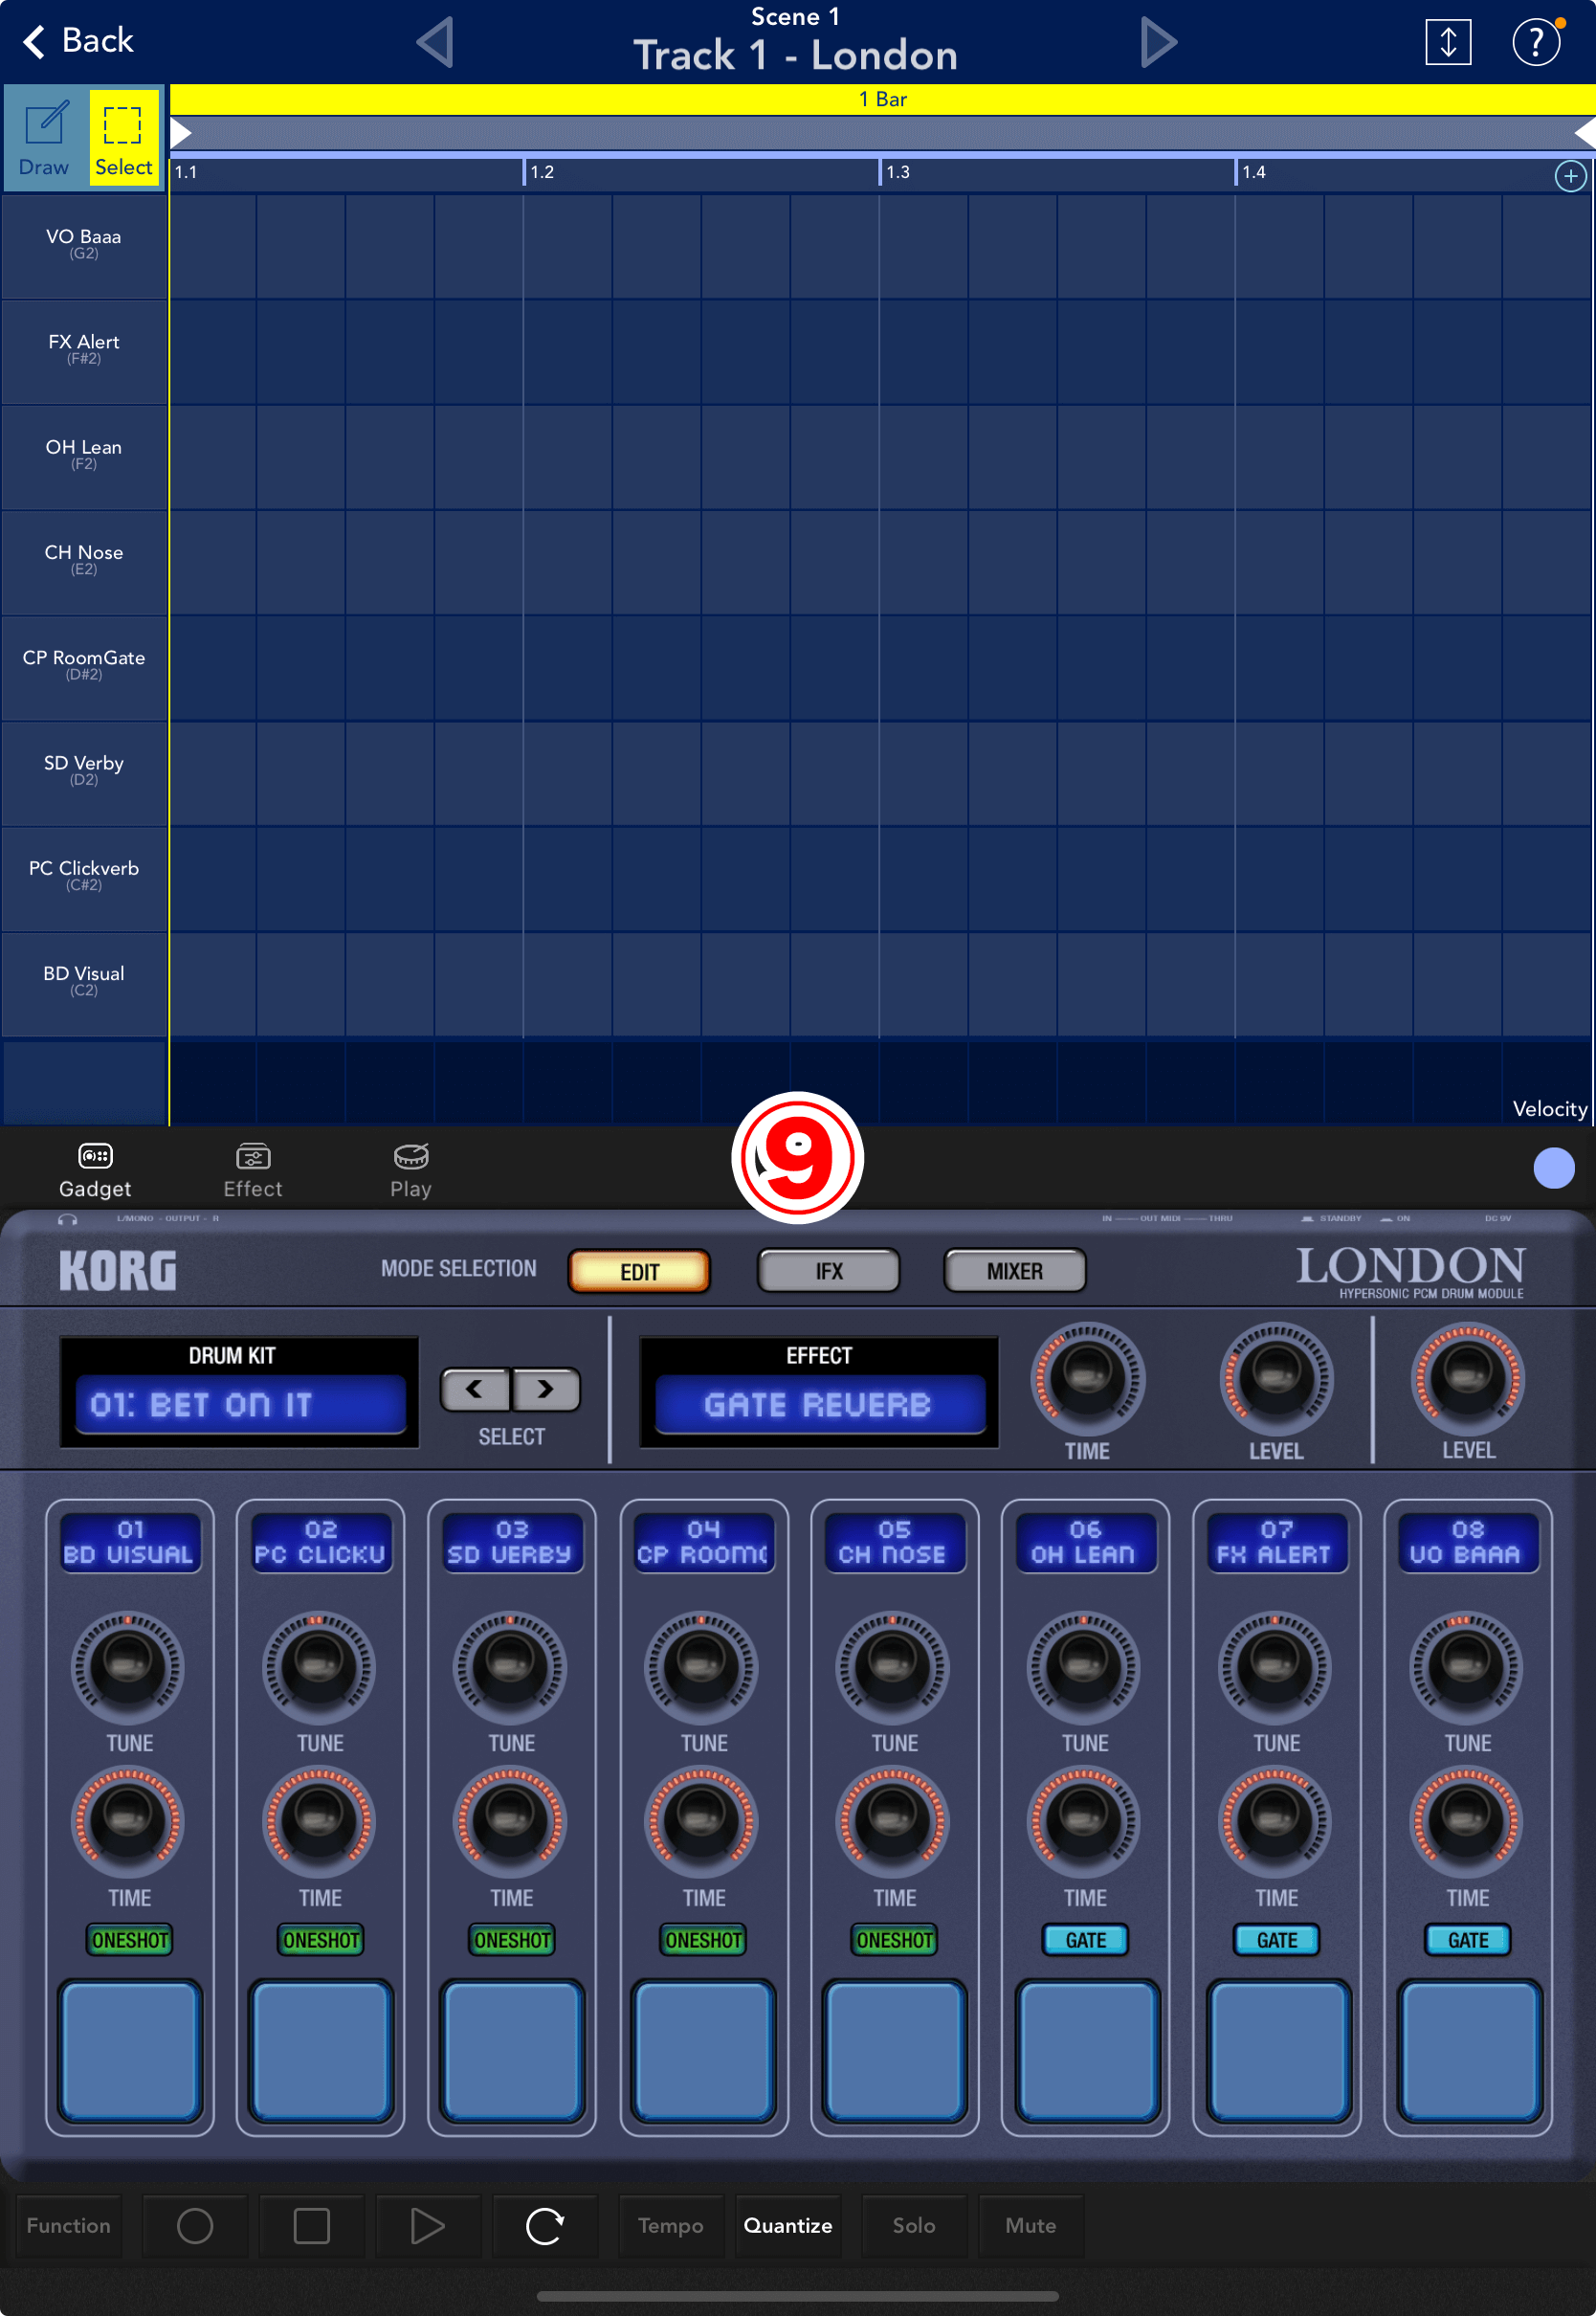Click the Velocity lane label

(1549, 1108)
